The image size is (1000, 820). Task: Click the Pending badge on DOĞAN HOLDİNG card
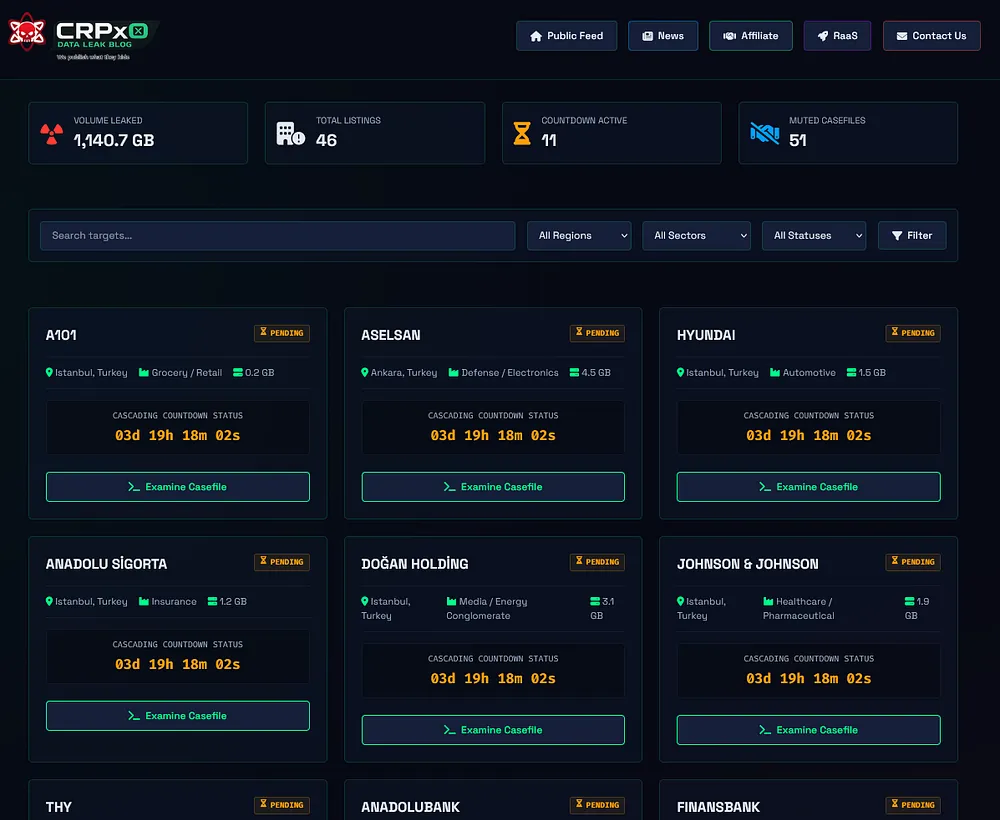tap(597, 562)
